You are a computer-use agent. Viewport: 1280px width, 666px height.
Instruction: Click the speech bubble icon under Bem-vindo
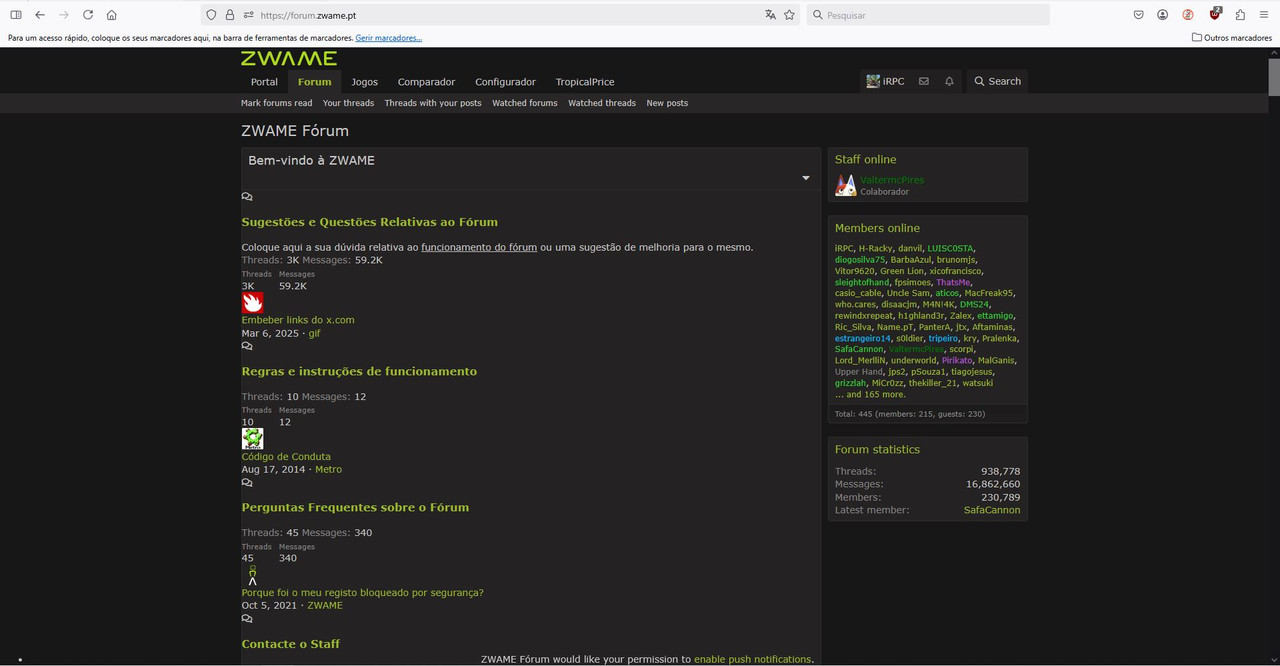pyautogui.click(x=247, y=197)
